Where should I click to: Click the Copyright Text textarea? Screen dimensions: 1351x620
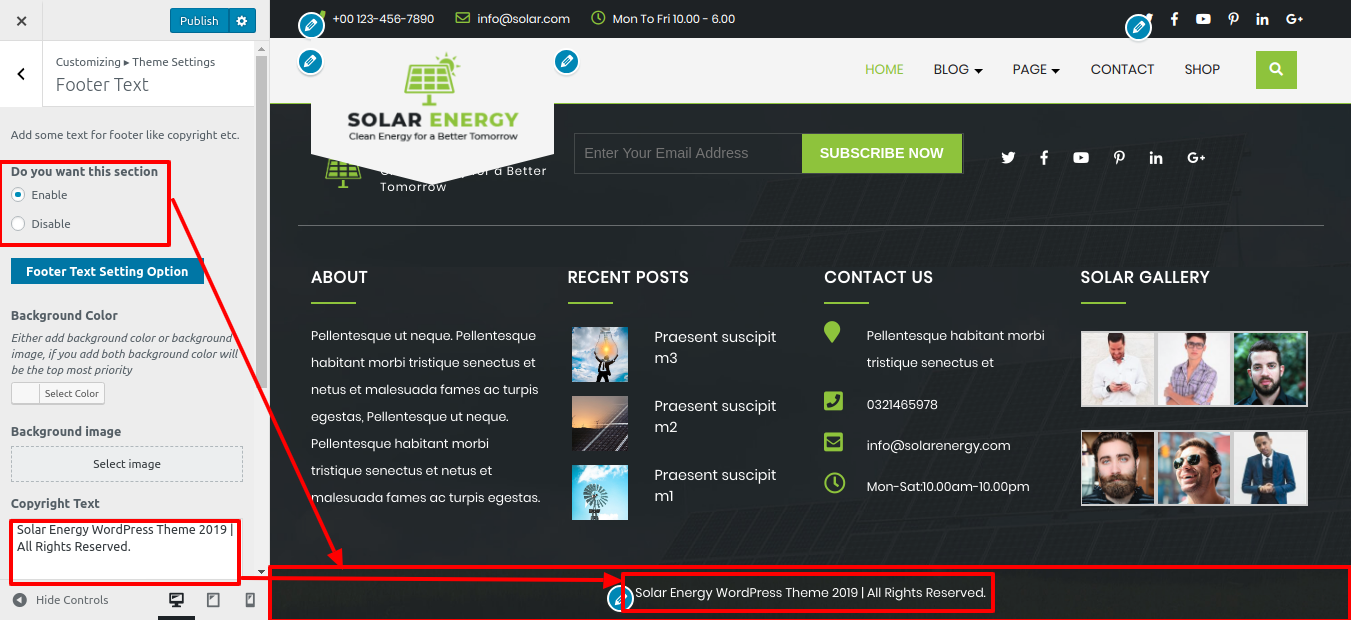125,551
